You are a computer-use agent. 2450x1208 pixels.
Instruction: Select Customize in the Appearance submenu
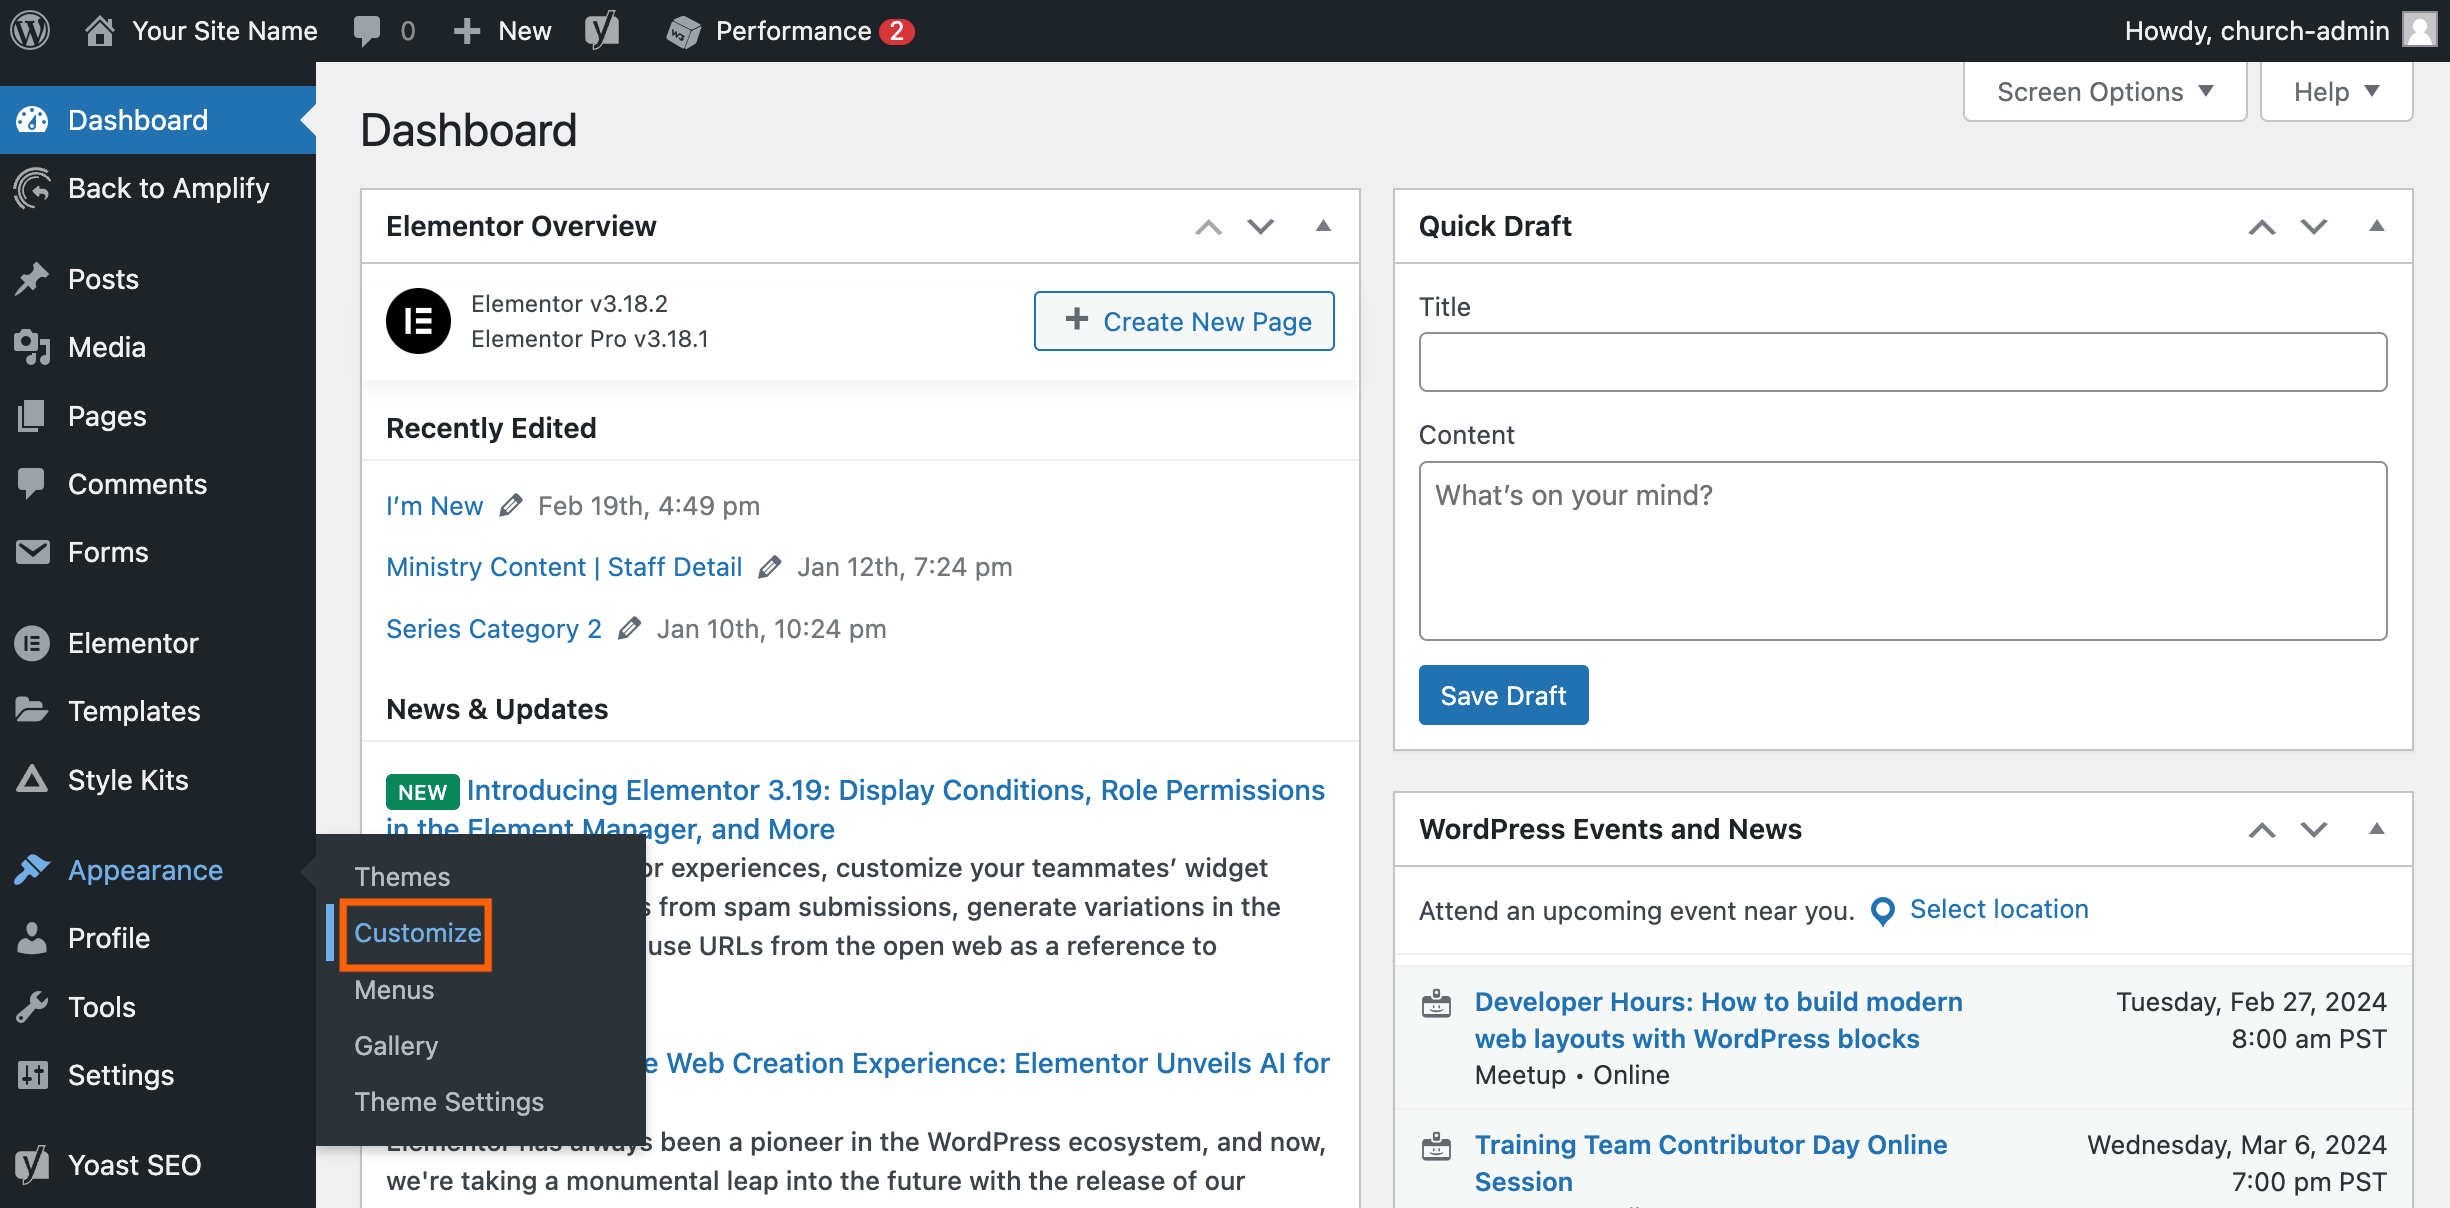[417, 933]
